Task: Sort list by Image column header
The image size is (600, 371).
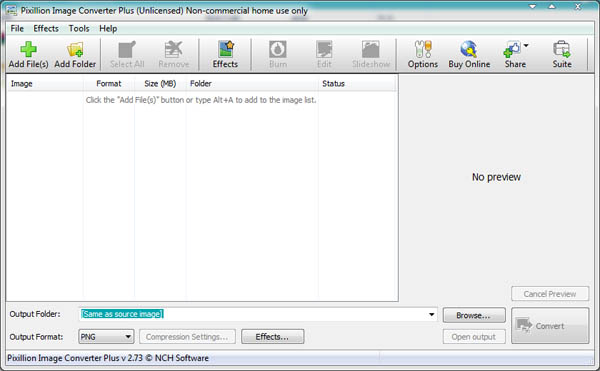Action: (x=45, y=84)
